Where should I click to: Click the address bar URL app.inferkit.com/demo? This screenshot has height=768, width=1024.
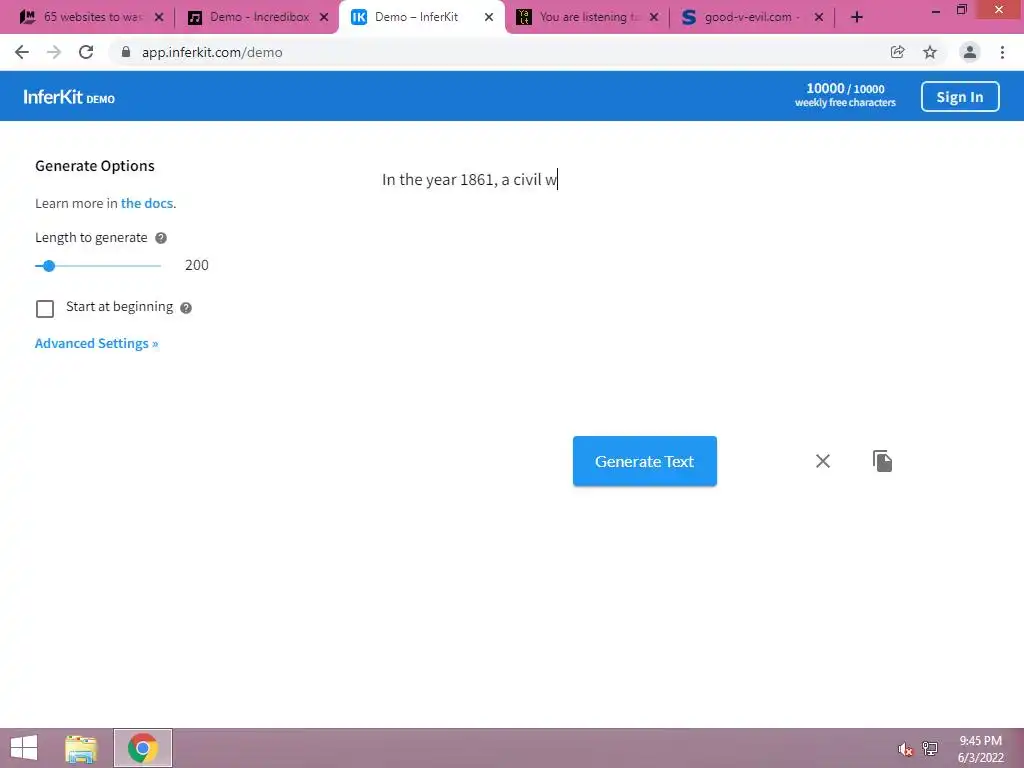pyautogui.click(x=212, y=52)
